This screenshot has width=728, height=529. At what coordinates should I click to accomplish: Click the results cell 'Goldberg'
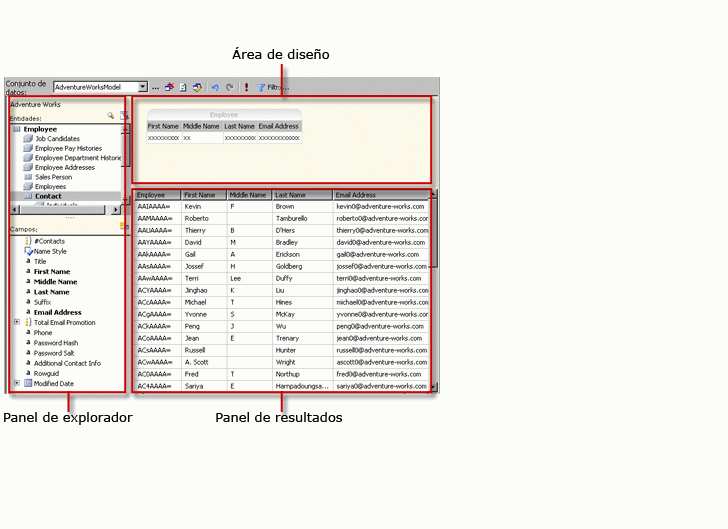coord(289,267)
